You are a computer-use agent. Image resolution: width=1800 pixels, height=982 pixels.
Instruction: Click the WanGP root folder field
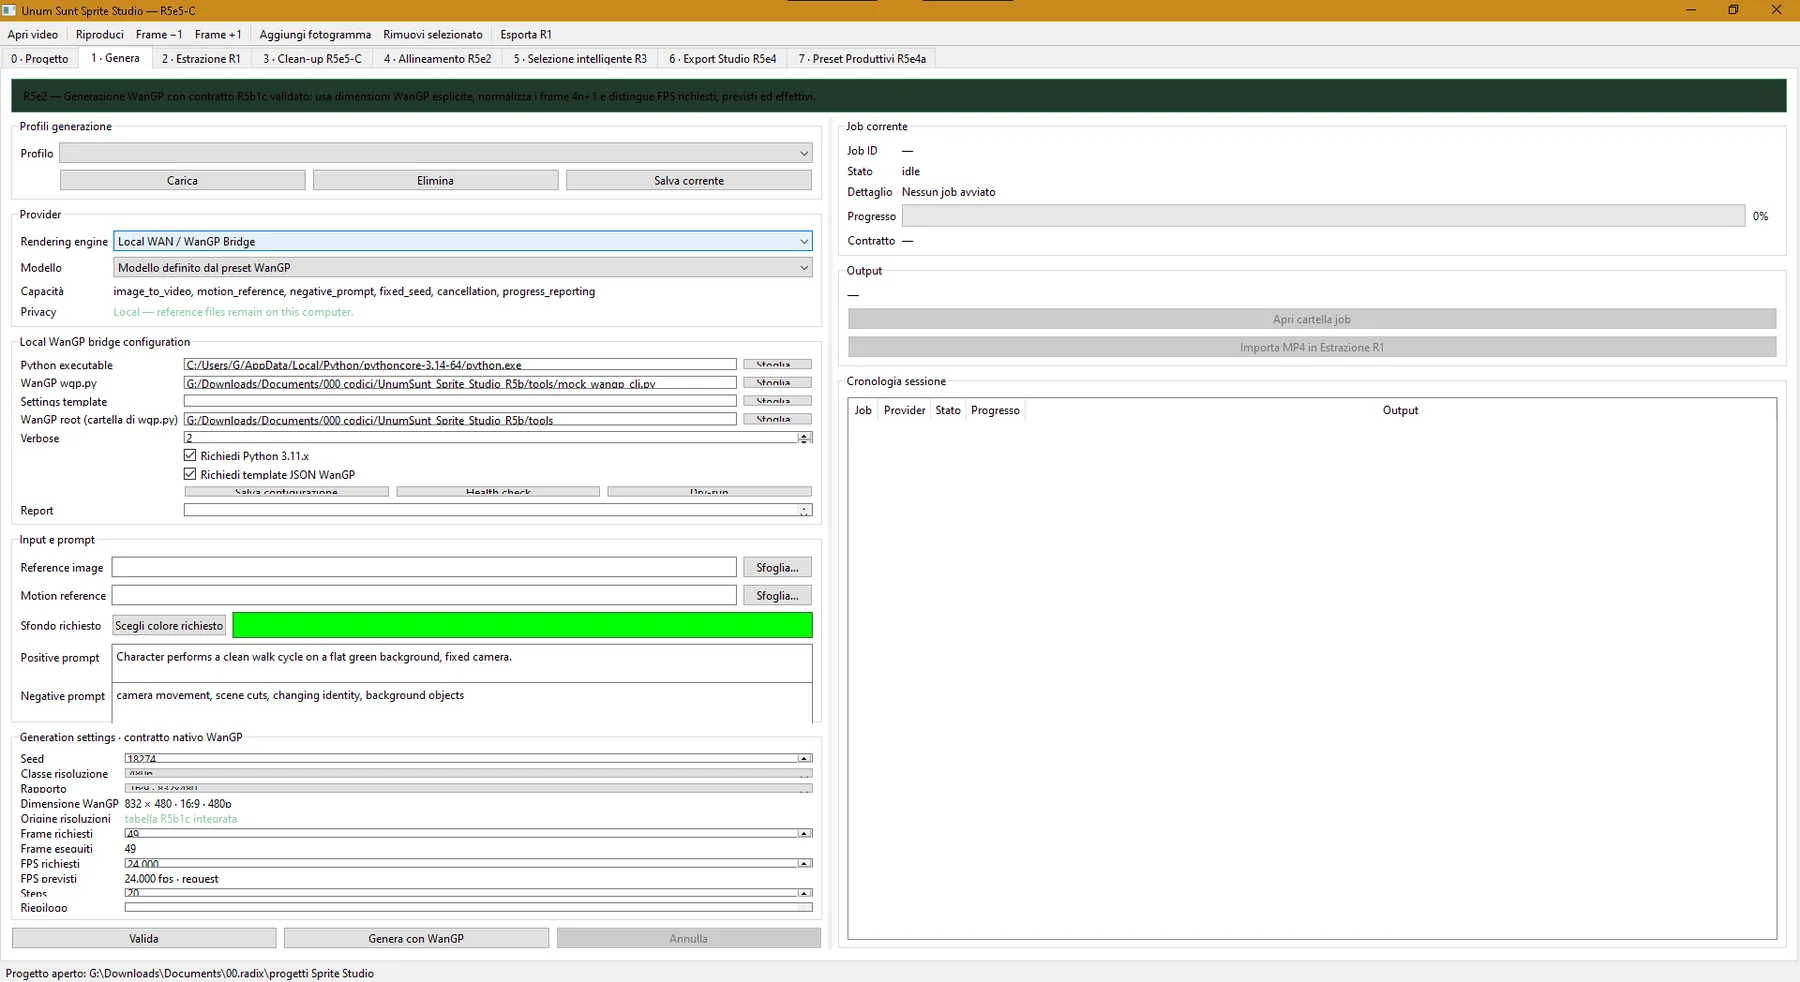tap(460, 419)
